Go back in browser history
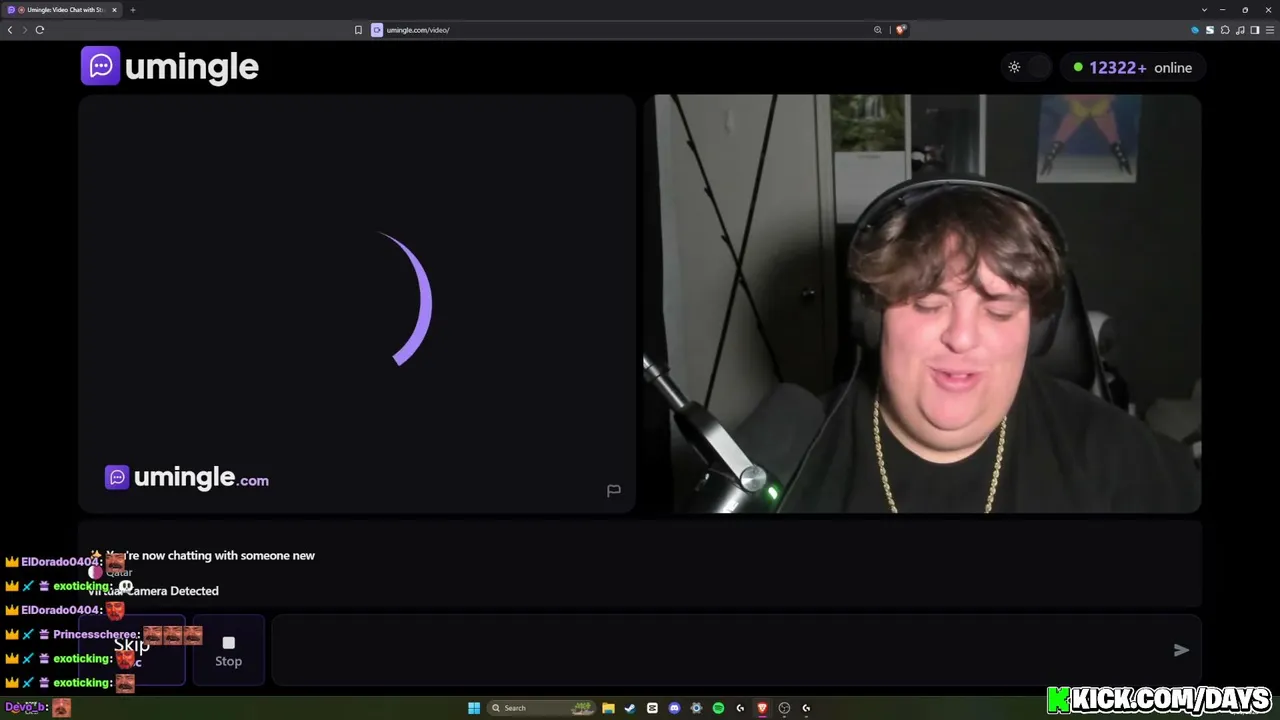 point(10,30)
